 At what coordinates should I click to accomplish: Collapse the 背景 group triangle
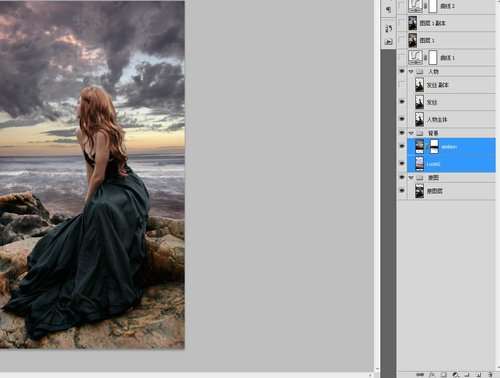point(411,133)
